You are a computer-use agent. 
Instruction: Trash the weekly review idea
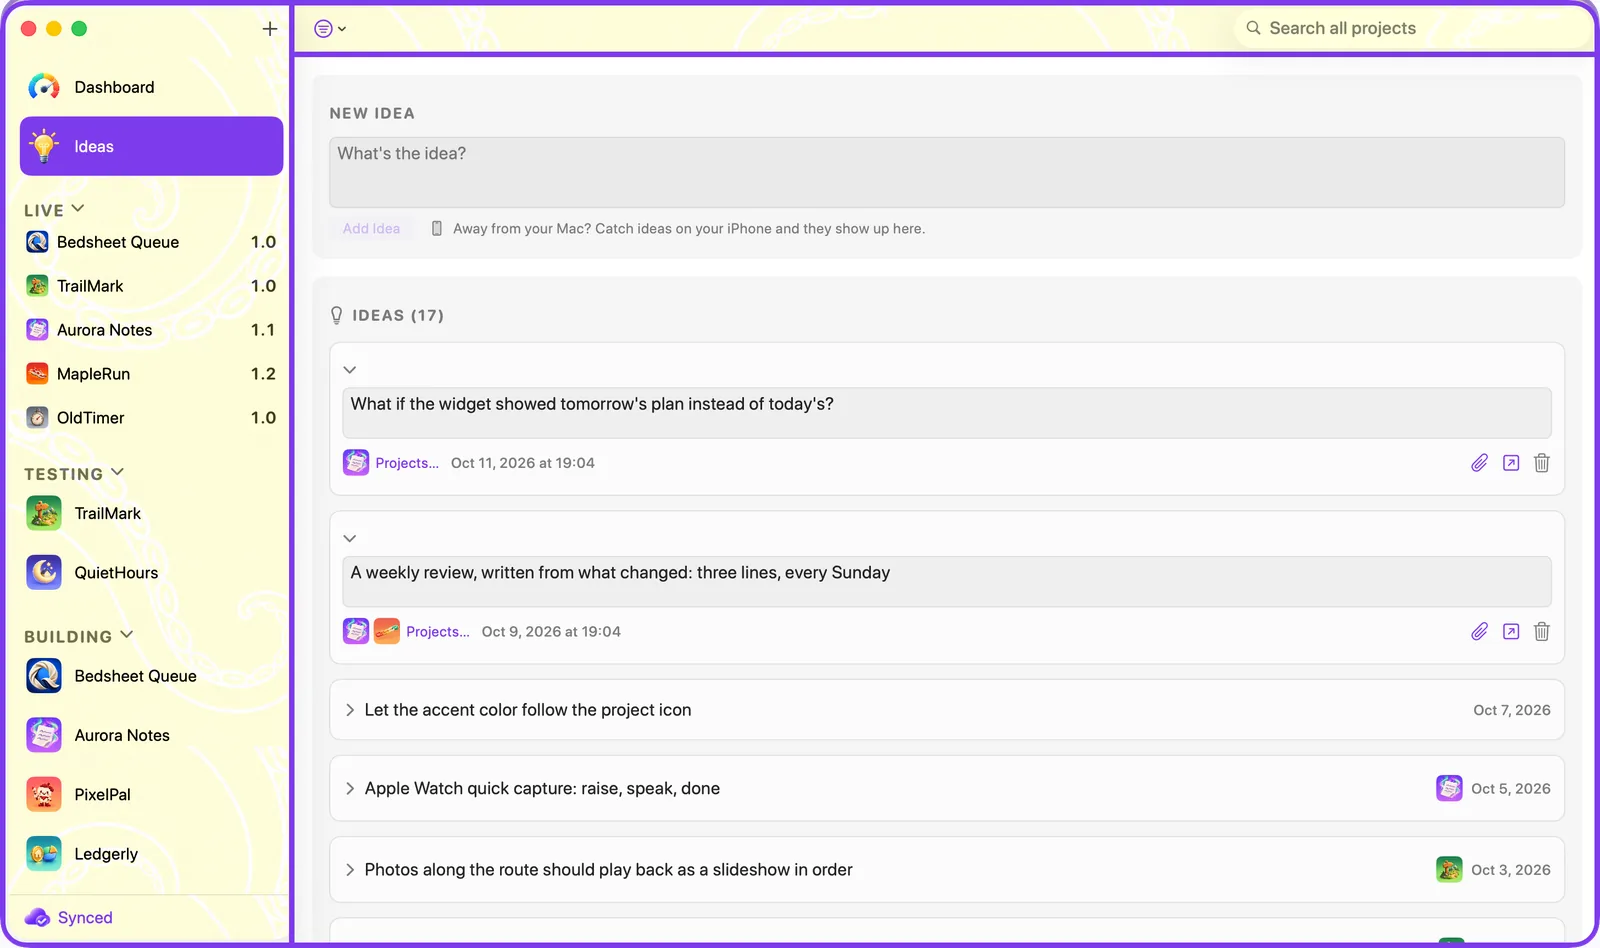tap(1542, 632)
